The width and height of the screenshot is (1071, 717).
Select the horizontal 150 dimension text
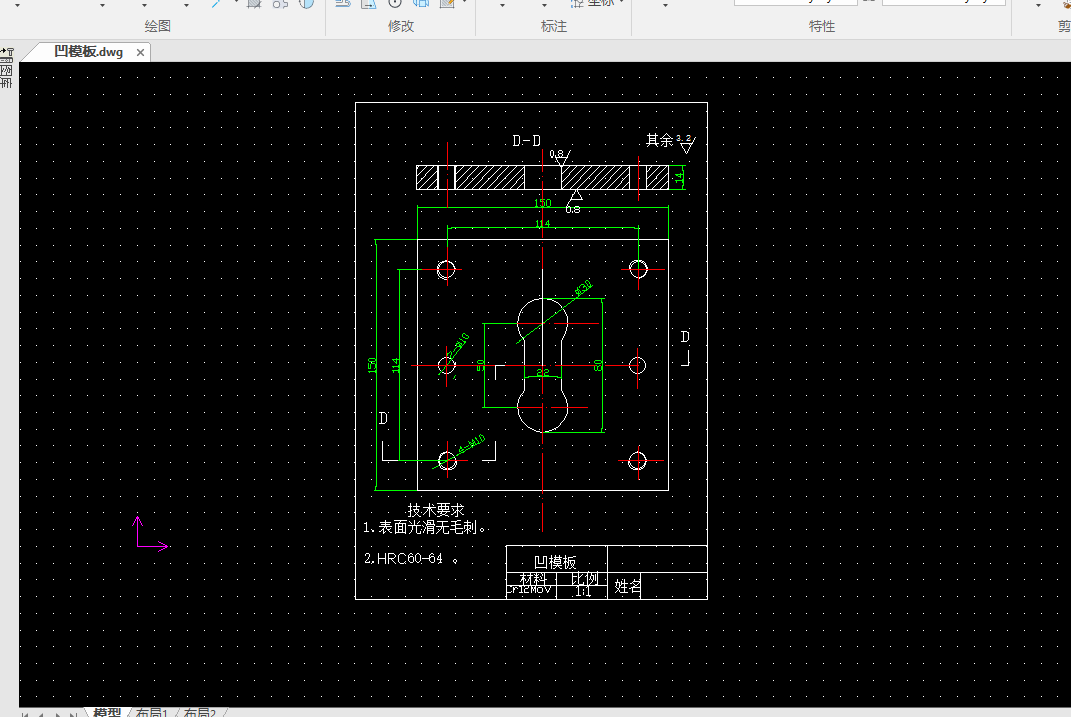[543, 203]
